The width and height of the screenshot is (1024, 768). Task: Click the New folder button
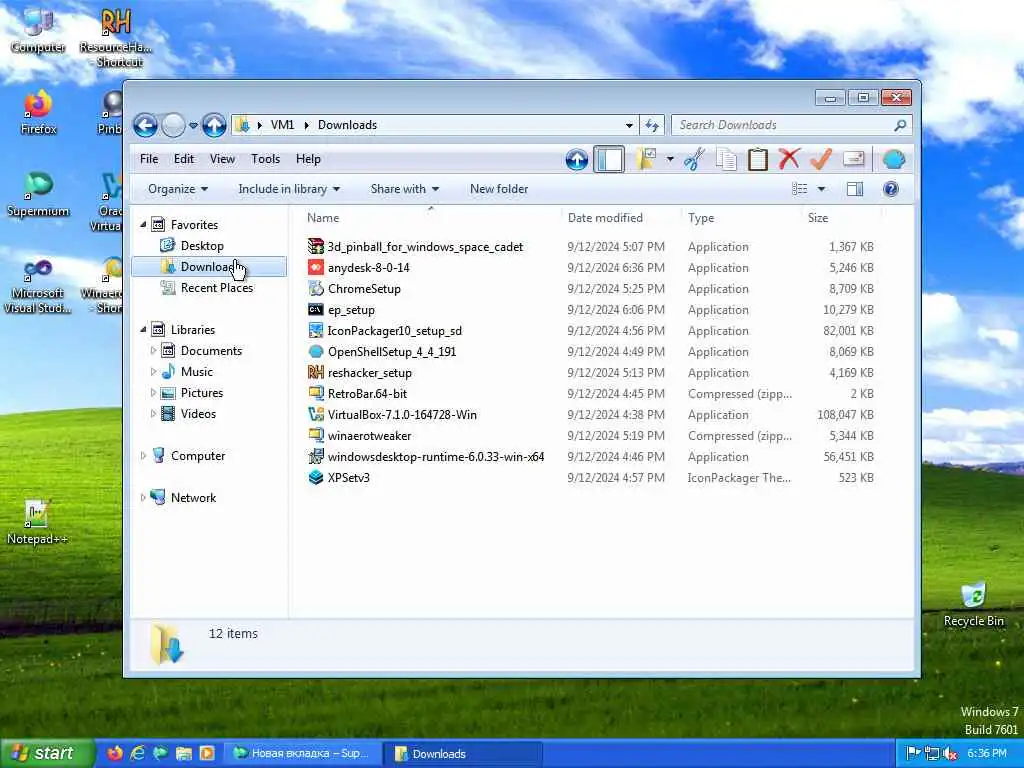[499, 189]
